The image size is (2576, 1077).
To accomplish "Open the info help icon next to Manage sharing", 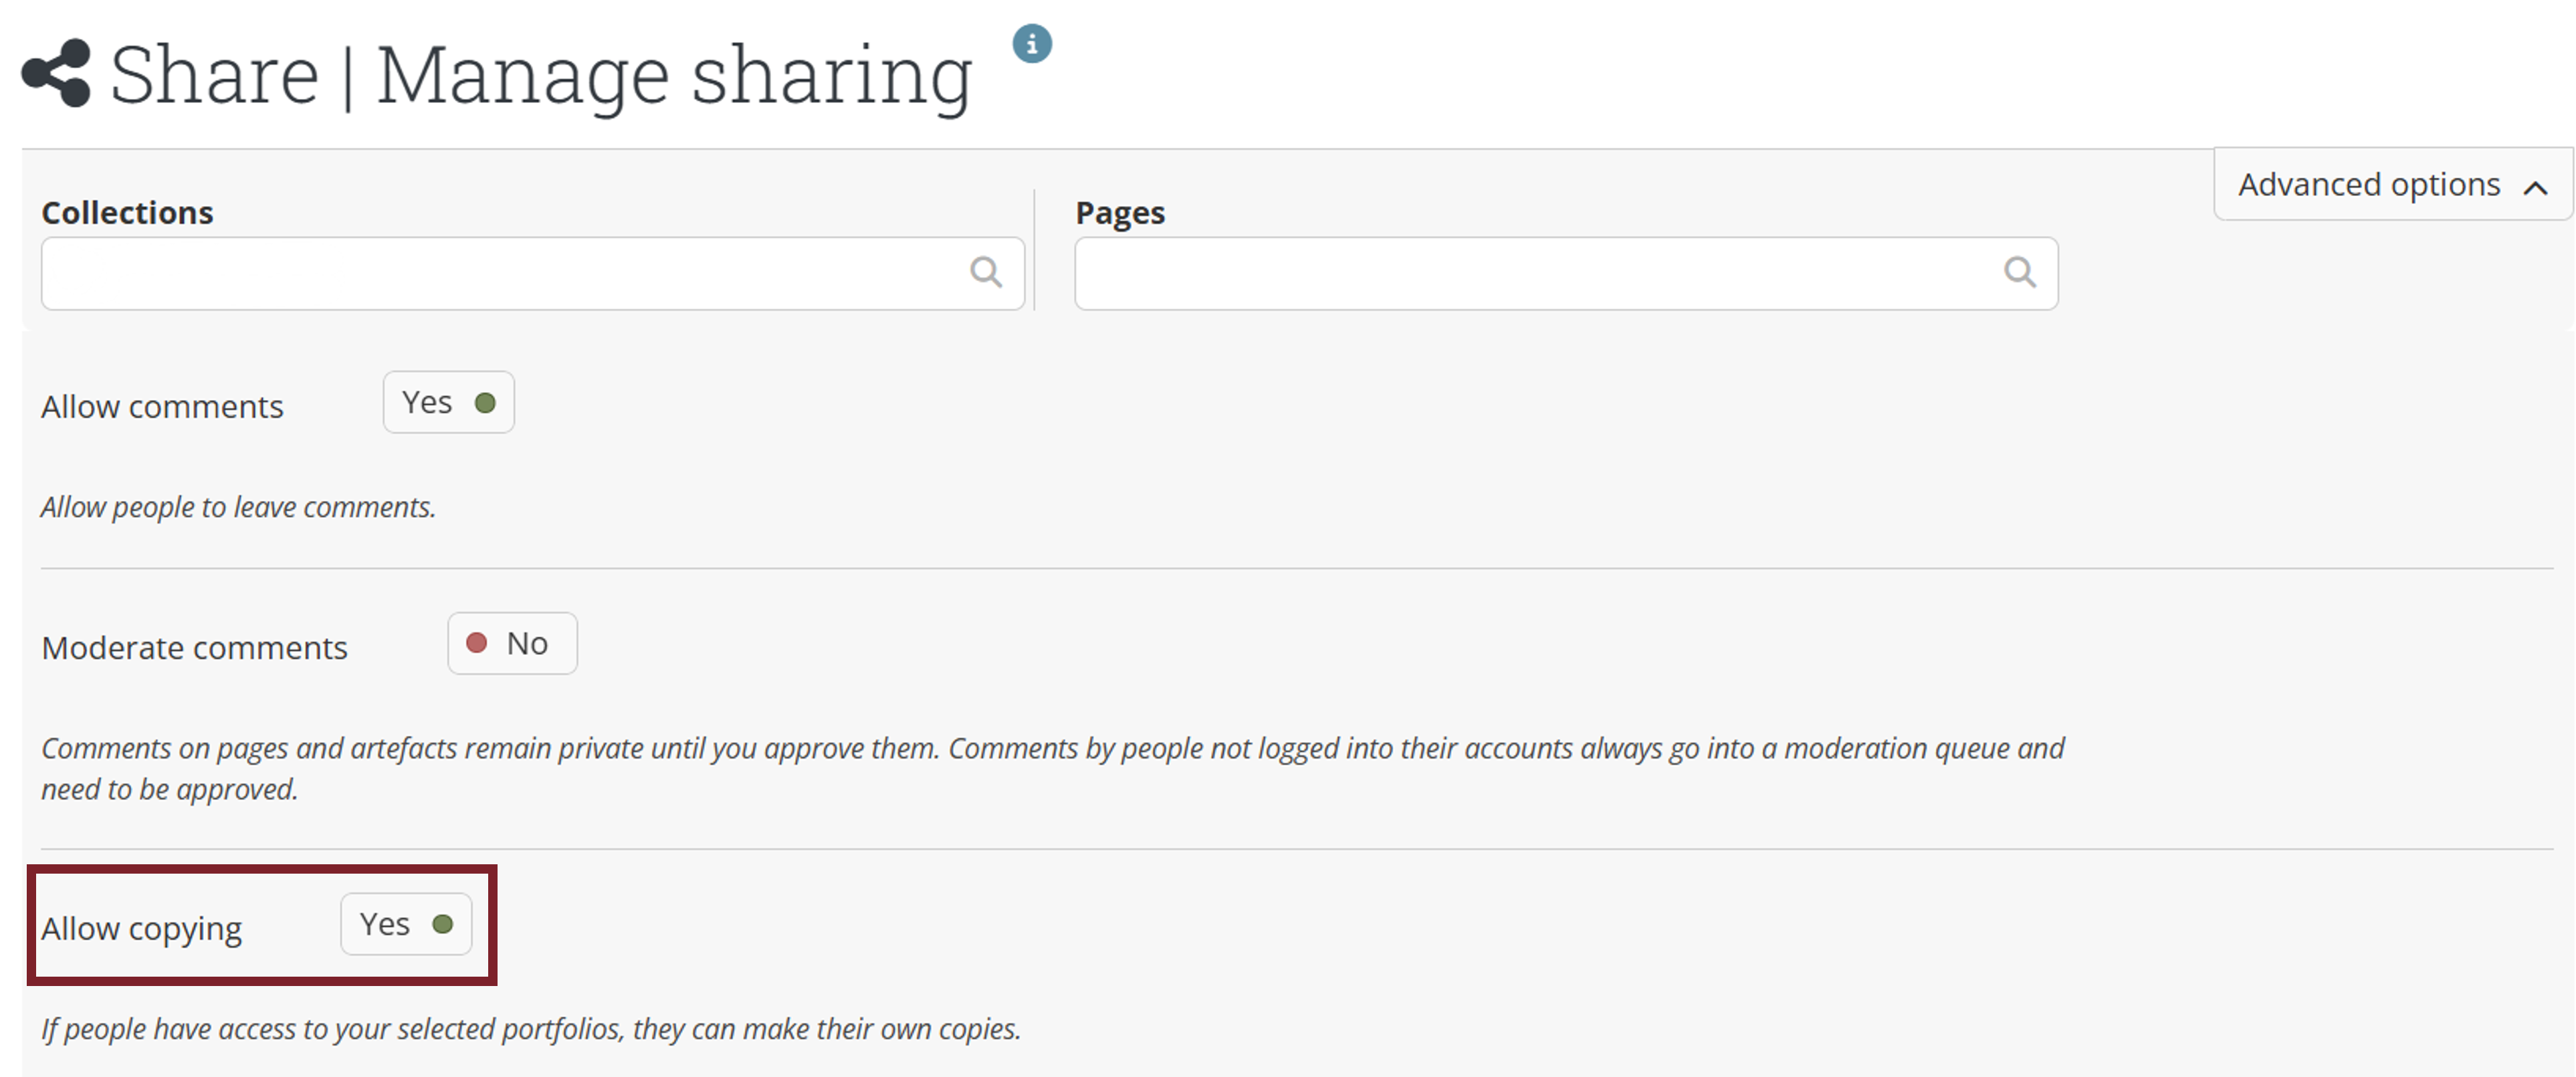I will (x=1031, y=44).
